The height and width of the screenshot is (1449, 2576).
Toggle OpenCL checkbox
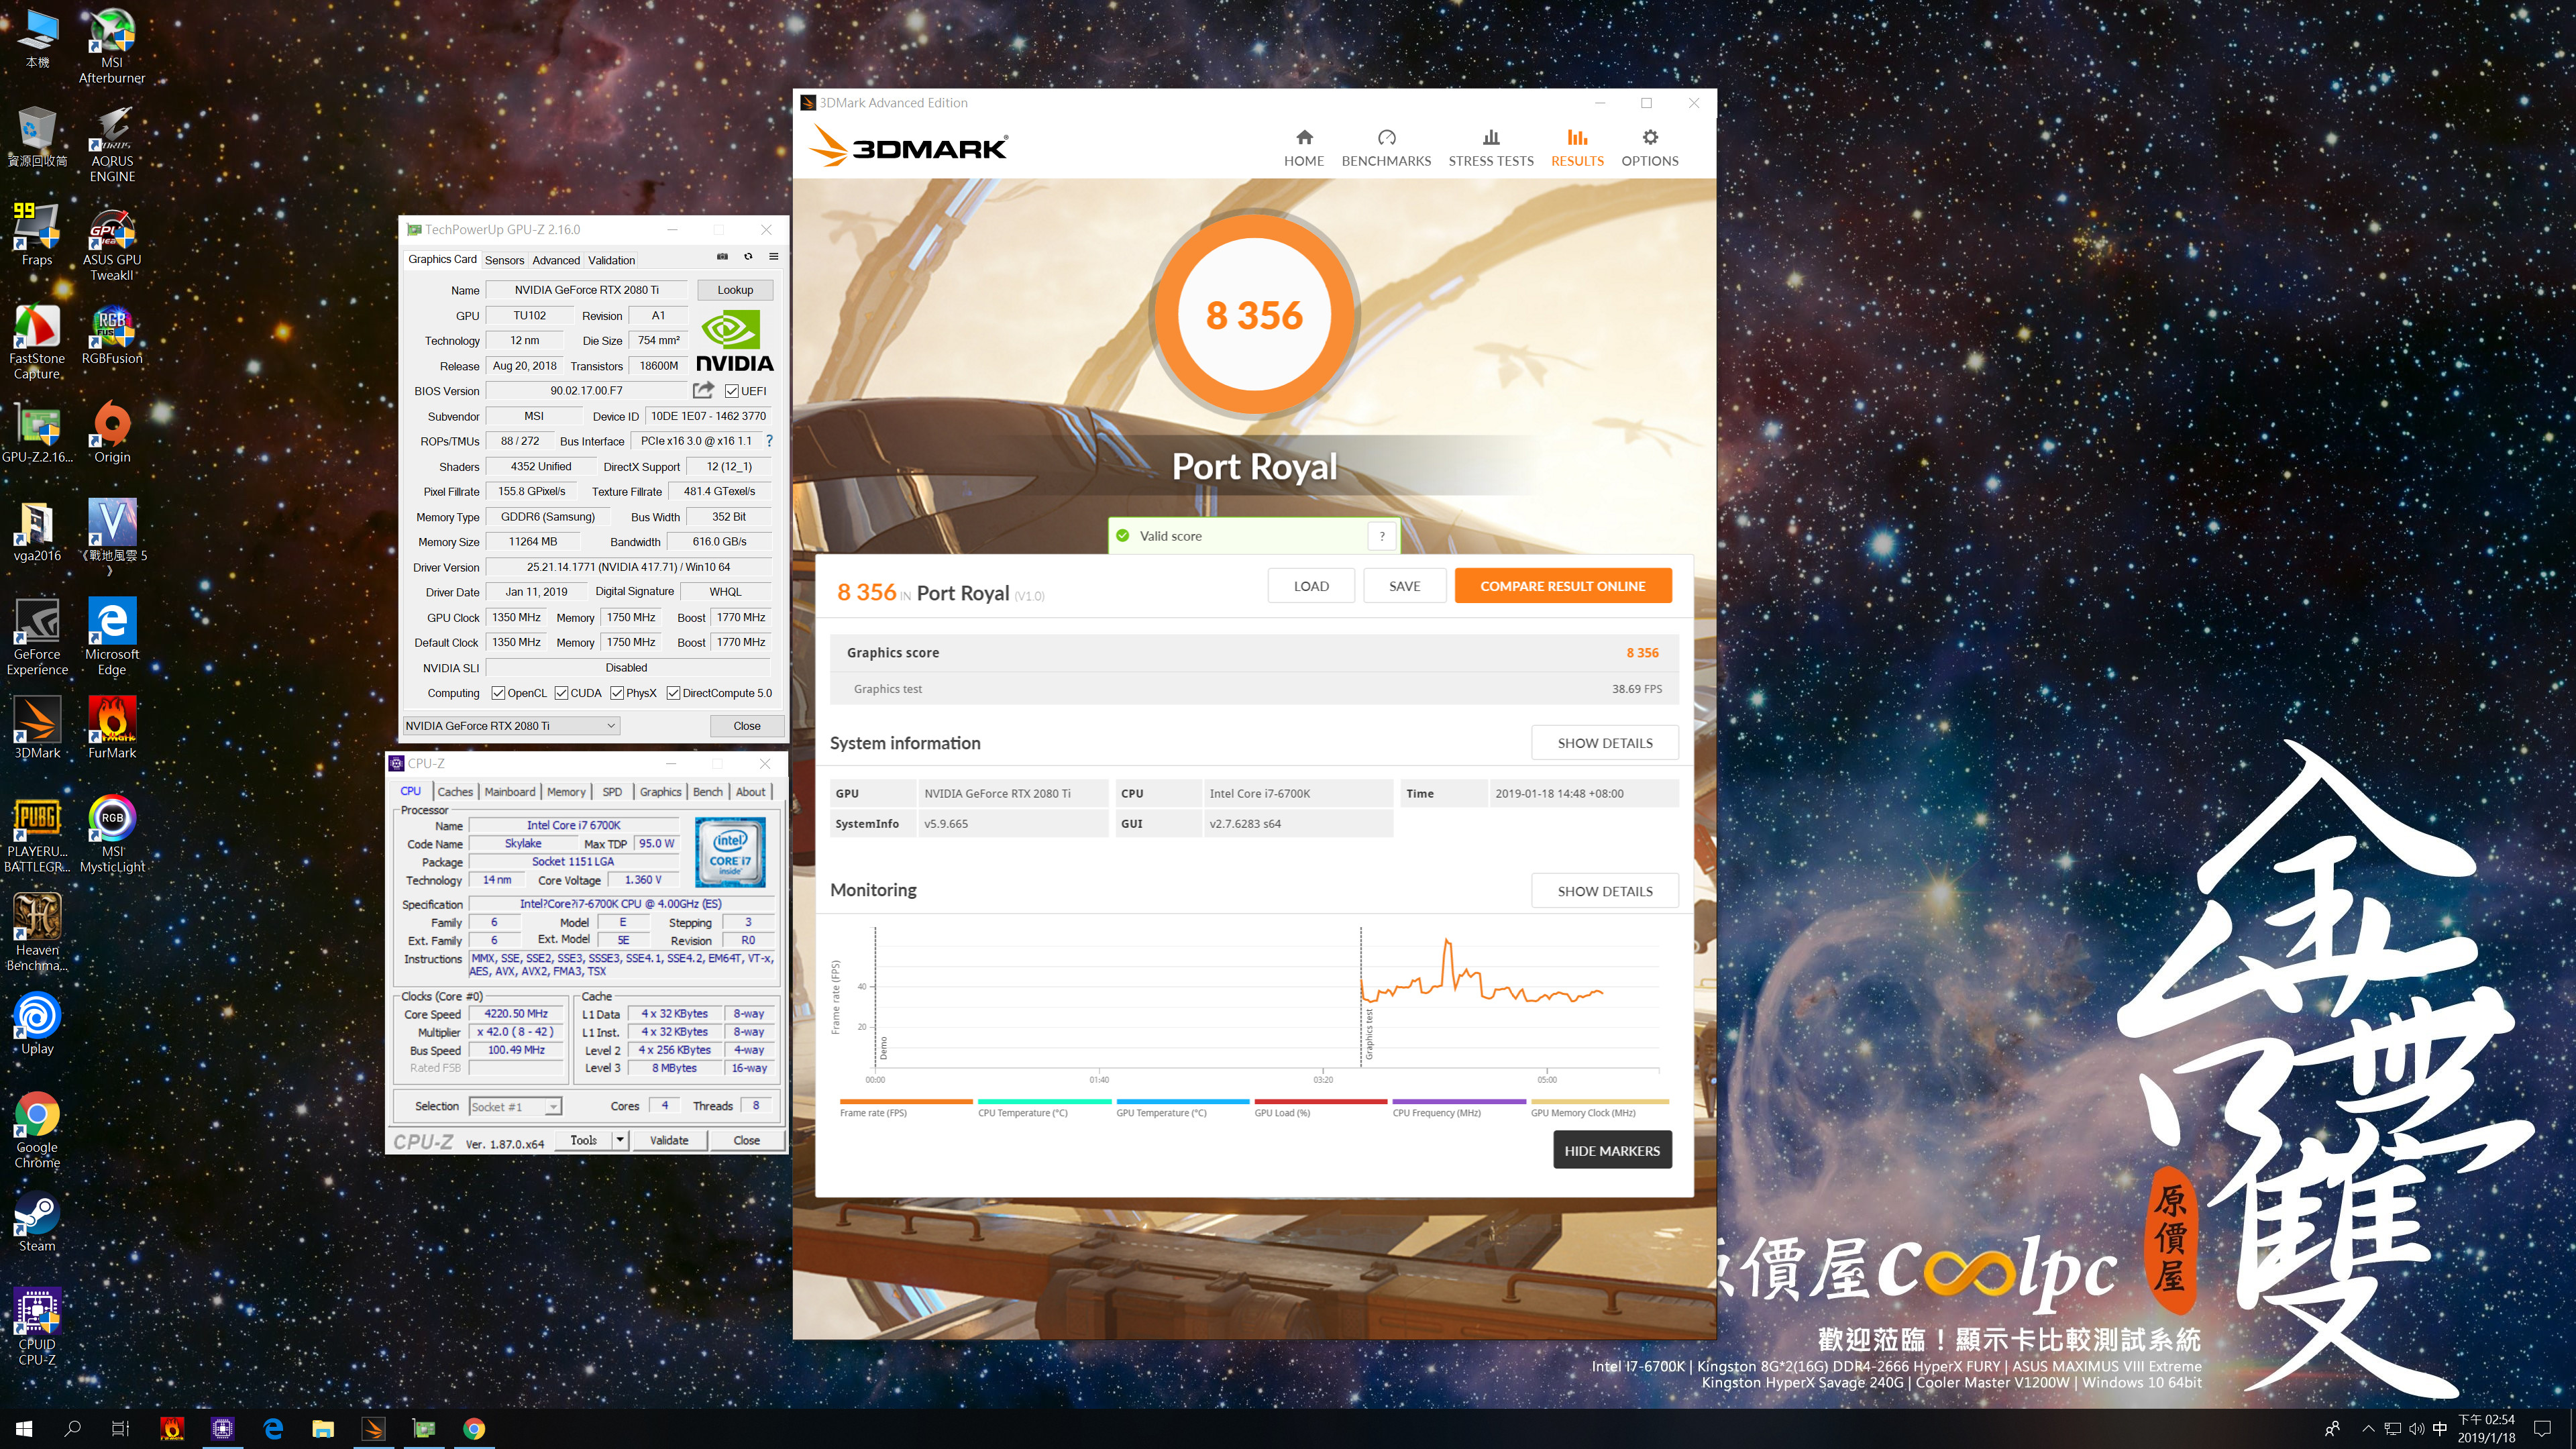click(x=498, y=693)
